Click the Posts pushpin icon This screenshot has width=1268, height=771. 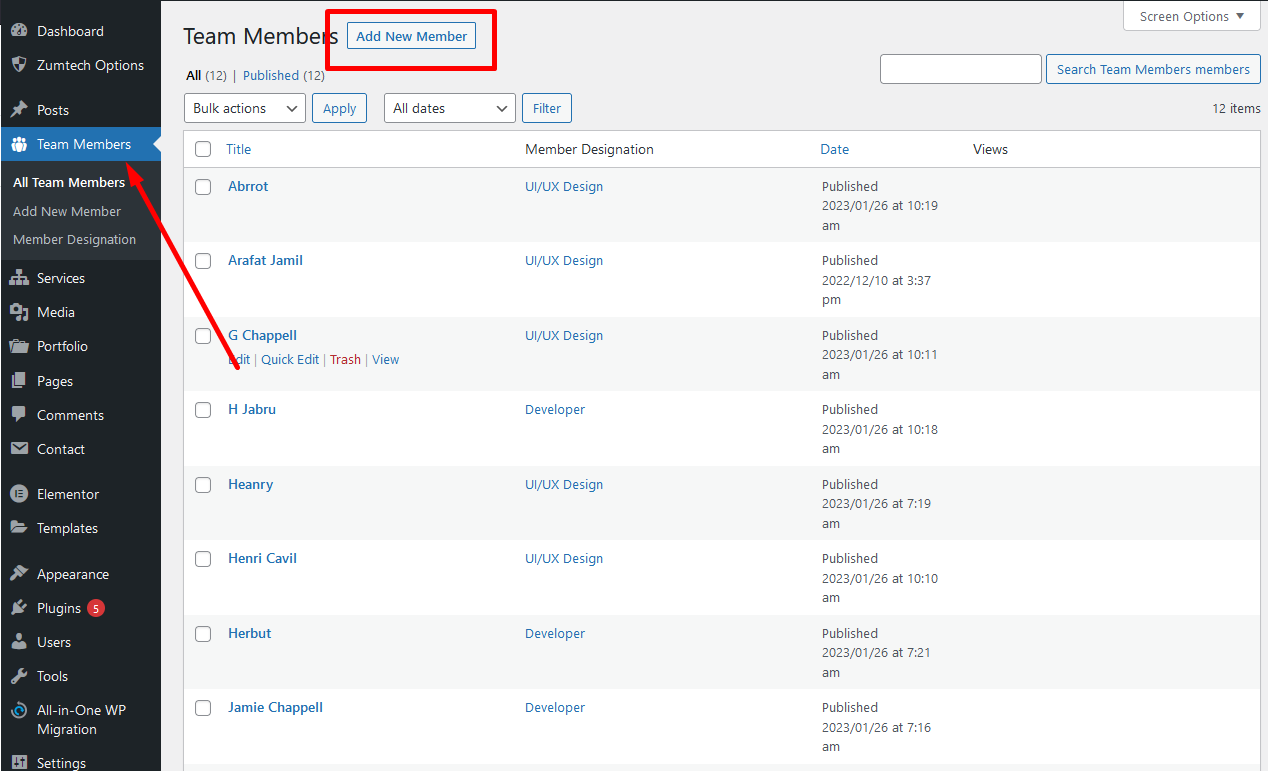coord(19,110)
